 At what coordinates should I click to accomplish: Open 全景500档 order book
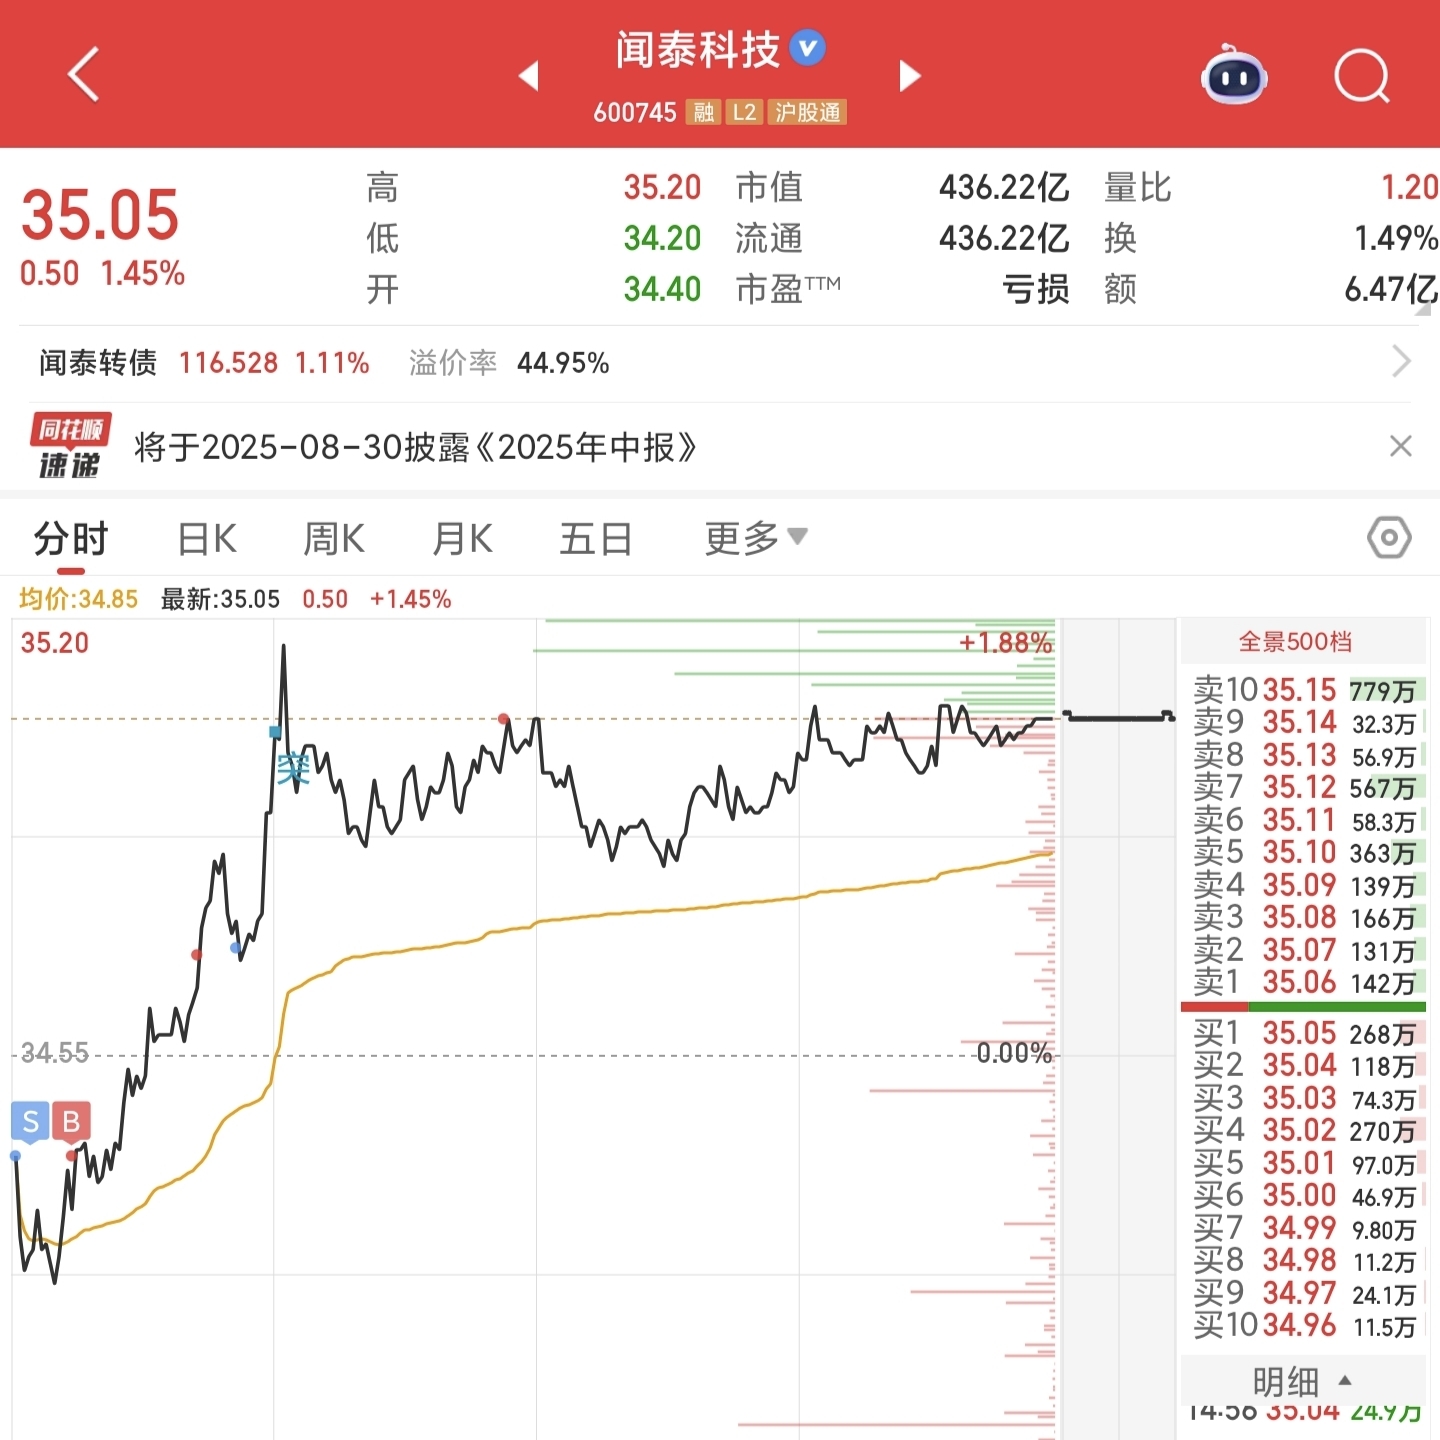pos(1302,641)
